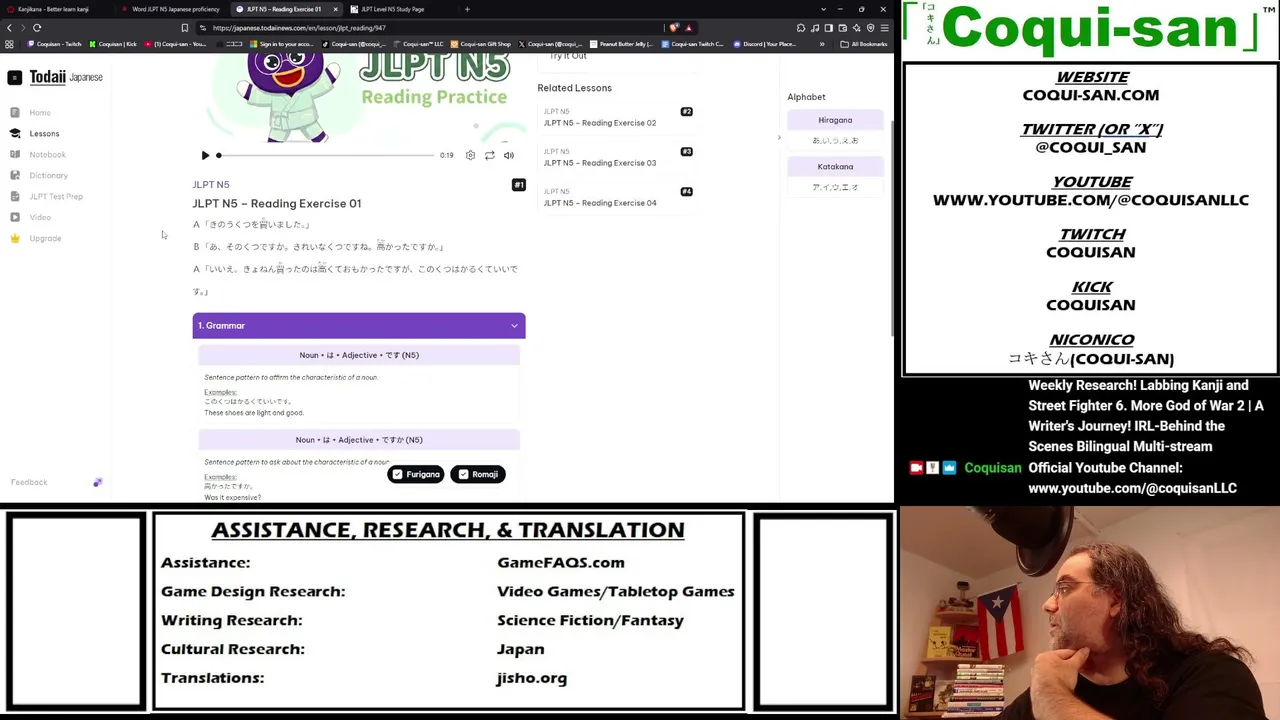Click the Todaii Japanese logo
The width and height of the screenshot is (1280, 720).
pyautogui.click(x=66, y=77)
